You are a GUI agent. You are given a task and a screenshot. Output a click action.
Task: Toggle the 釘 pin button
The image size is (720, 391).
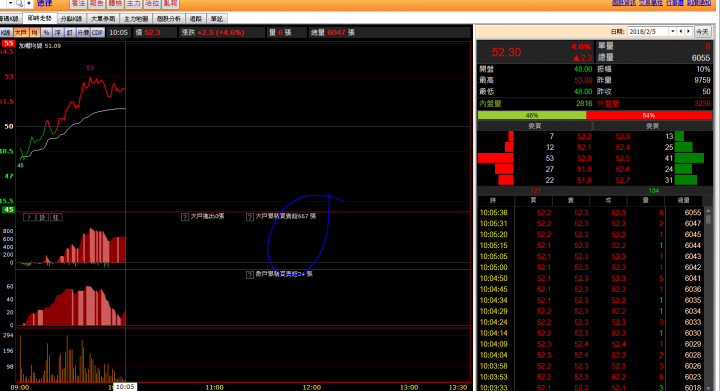click(70, 33)
